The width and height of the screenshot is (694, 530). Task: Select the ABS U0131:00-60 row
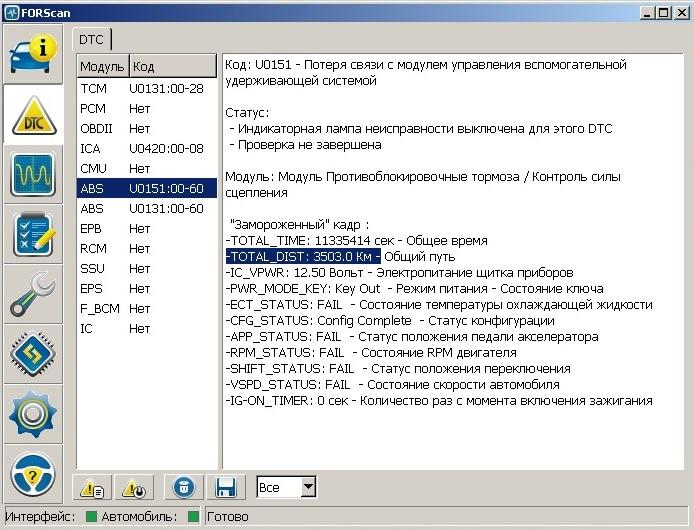click(147, 209)
